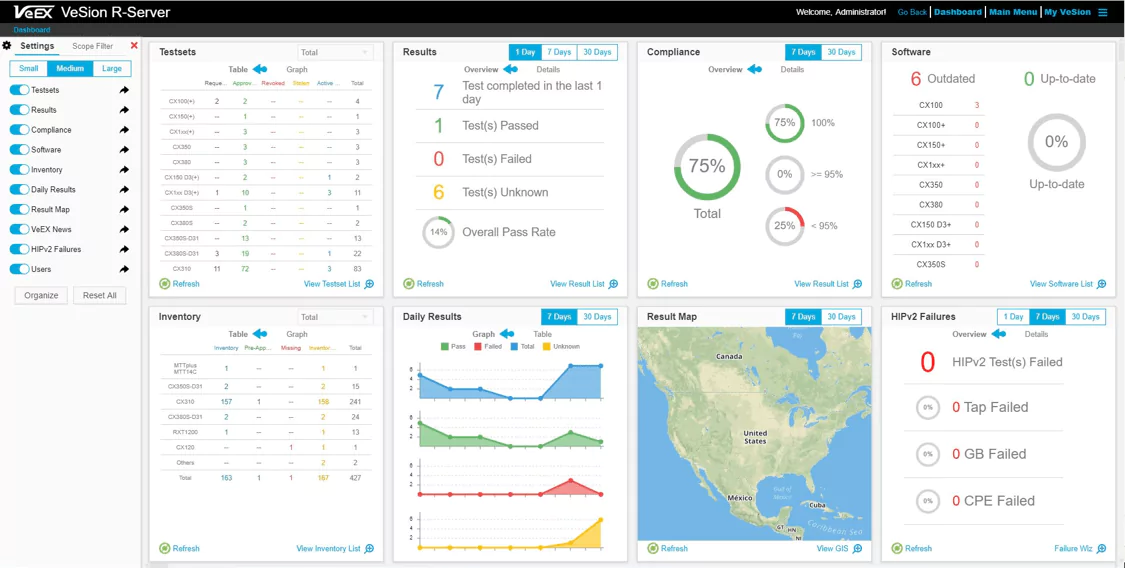This screenshot has width=1125, height=568.
Task: Click the share arrow next to Software
Action: coord(124,150)
